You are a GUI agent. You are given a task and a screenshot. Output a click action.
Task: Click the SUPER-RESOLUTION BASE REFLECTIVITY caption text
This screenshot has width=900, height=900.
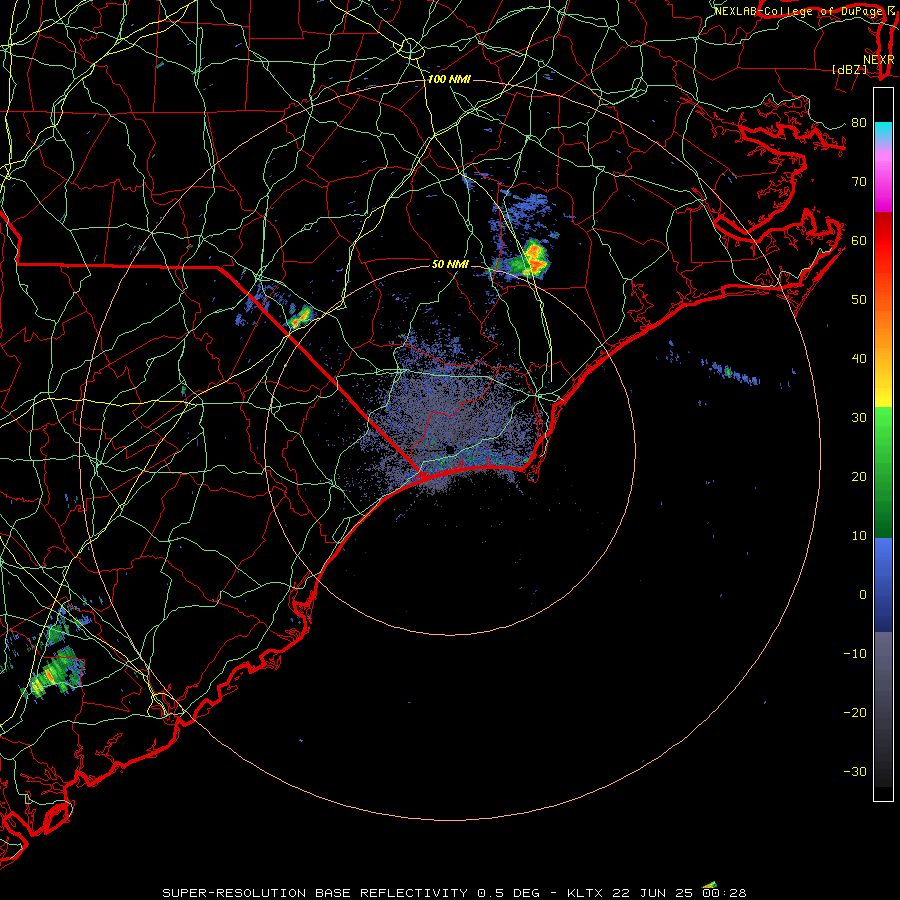tap(315, 893)
